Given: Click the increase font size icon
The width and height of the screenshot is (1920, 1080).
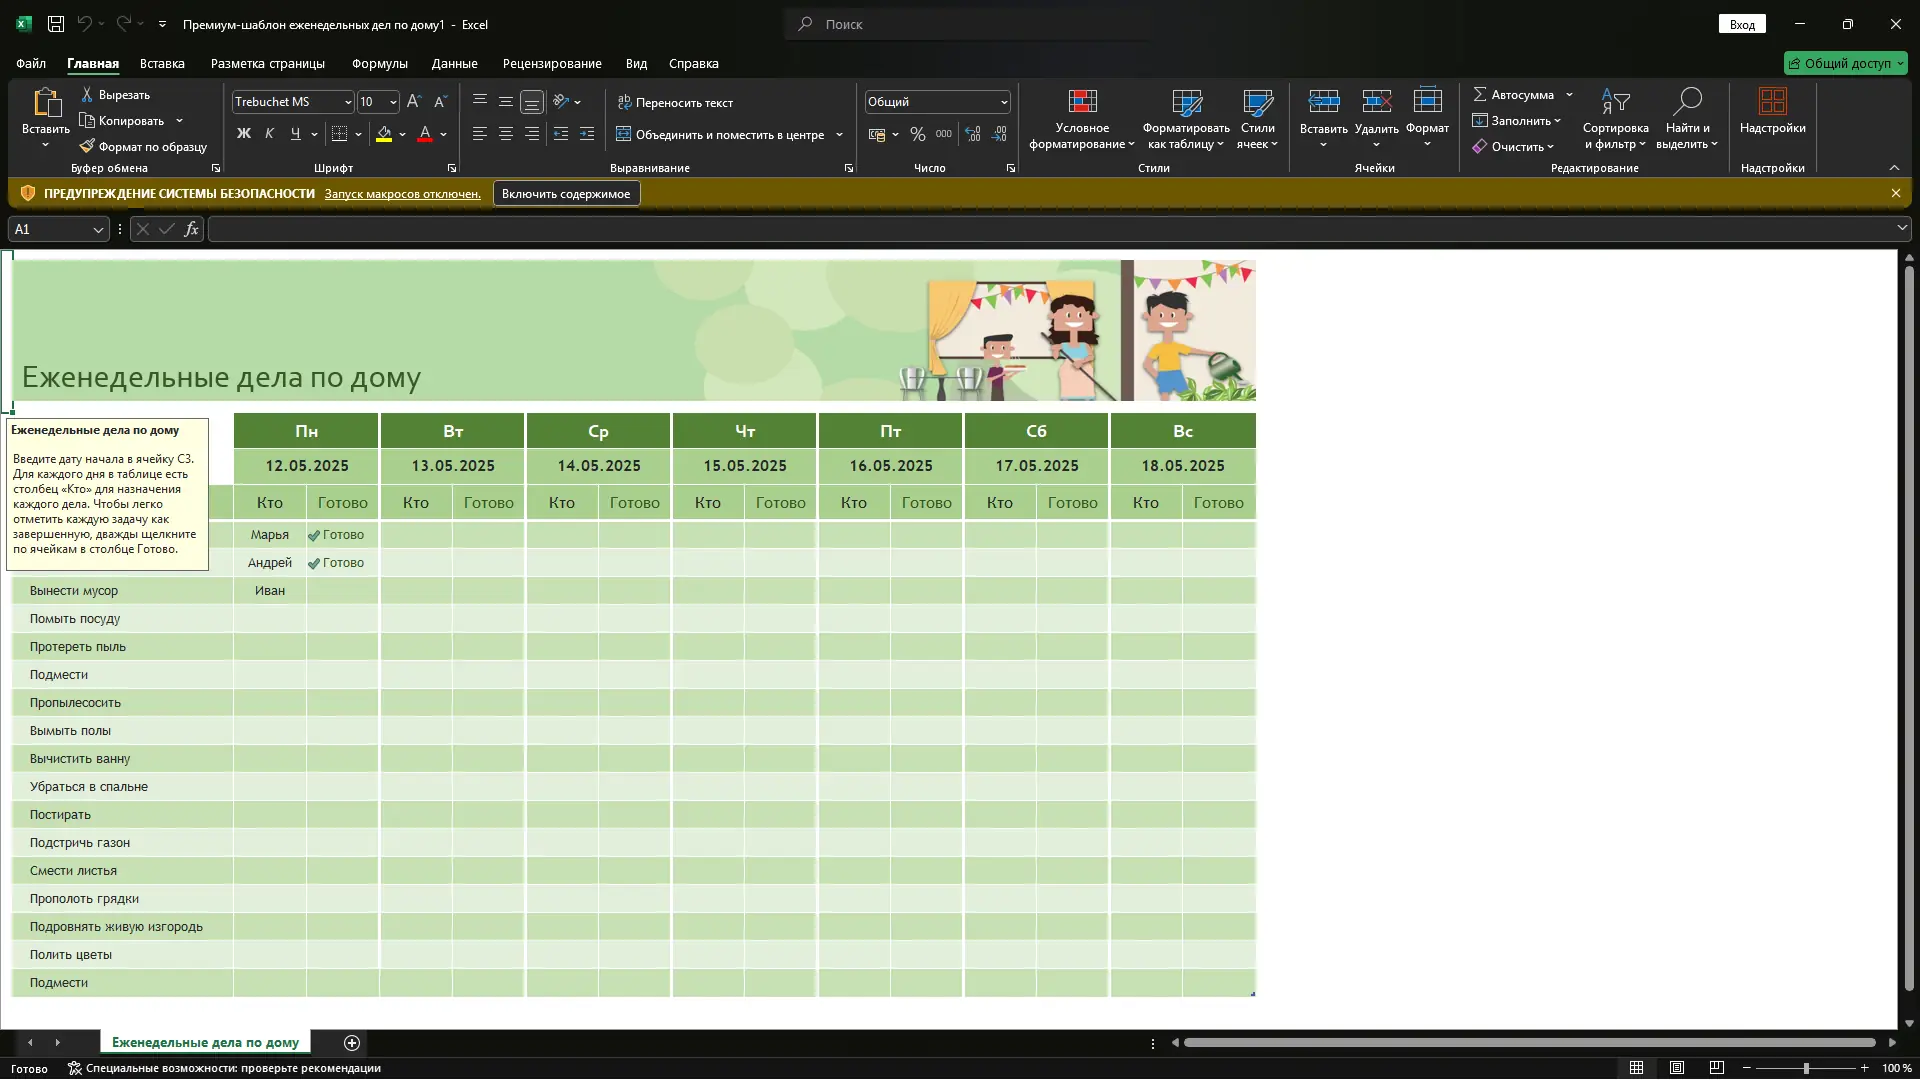Looking at the screenshot, I should (414, 102).
